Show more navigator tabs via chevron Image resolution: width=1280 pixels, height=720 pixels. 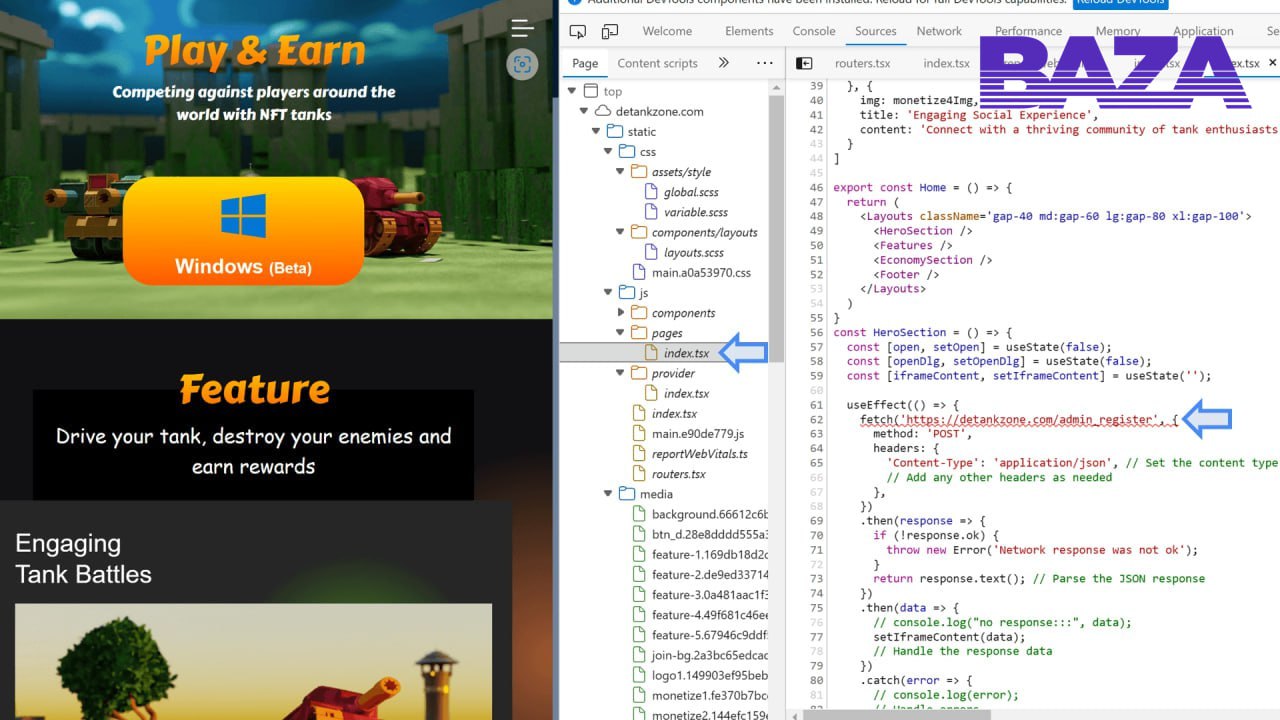pyautogui.click(x=723, y=63)
